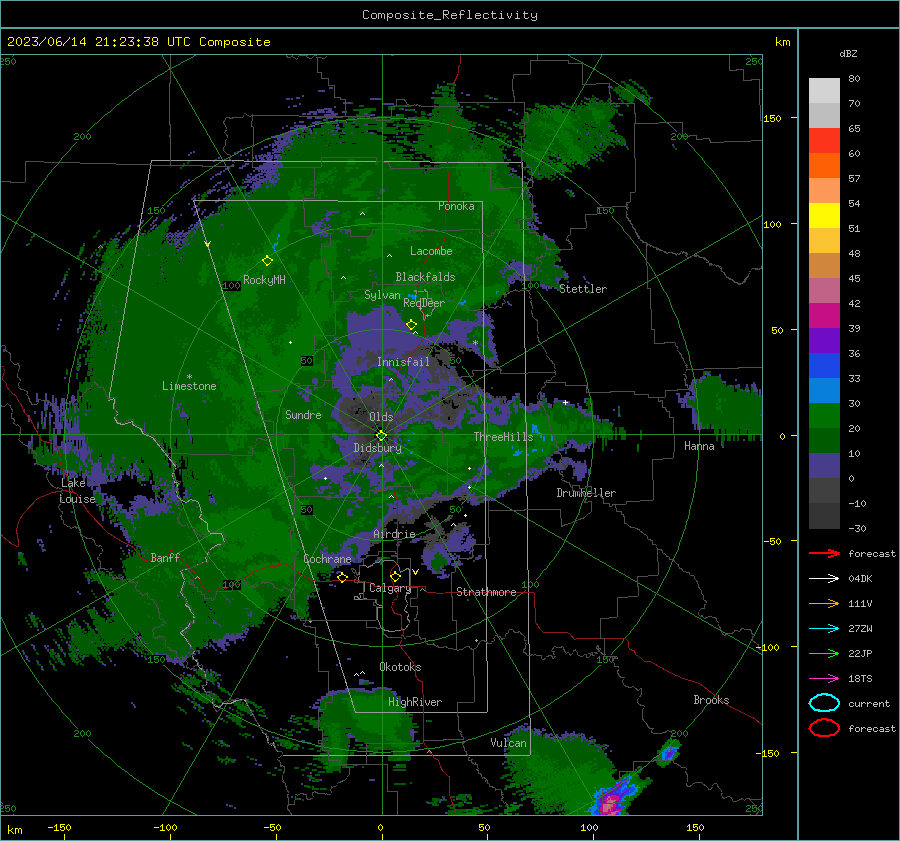Click the Didsbury city label
This screenshot has width=900, height=841.
point(378,448)
